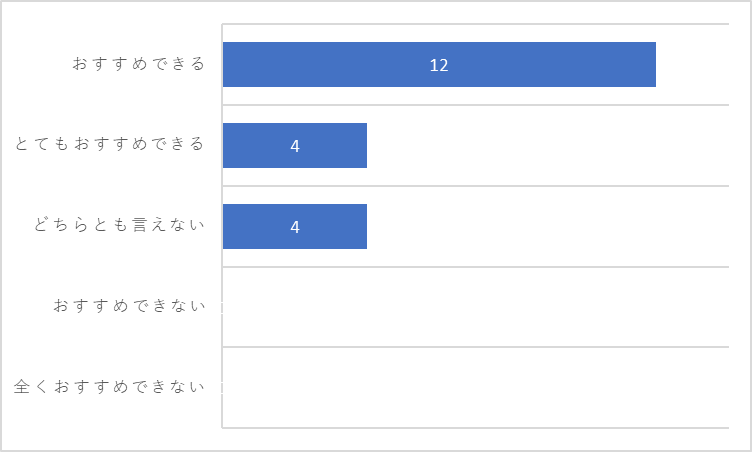Image resolution: width=752 pixels, height=452 pixels.
Task: Select the topmost horizontal gridline
Action: [475, 24]
